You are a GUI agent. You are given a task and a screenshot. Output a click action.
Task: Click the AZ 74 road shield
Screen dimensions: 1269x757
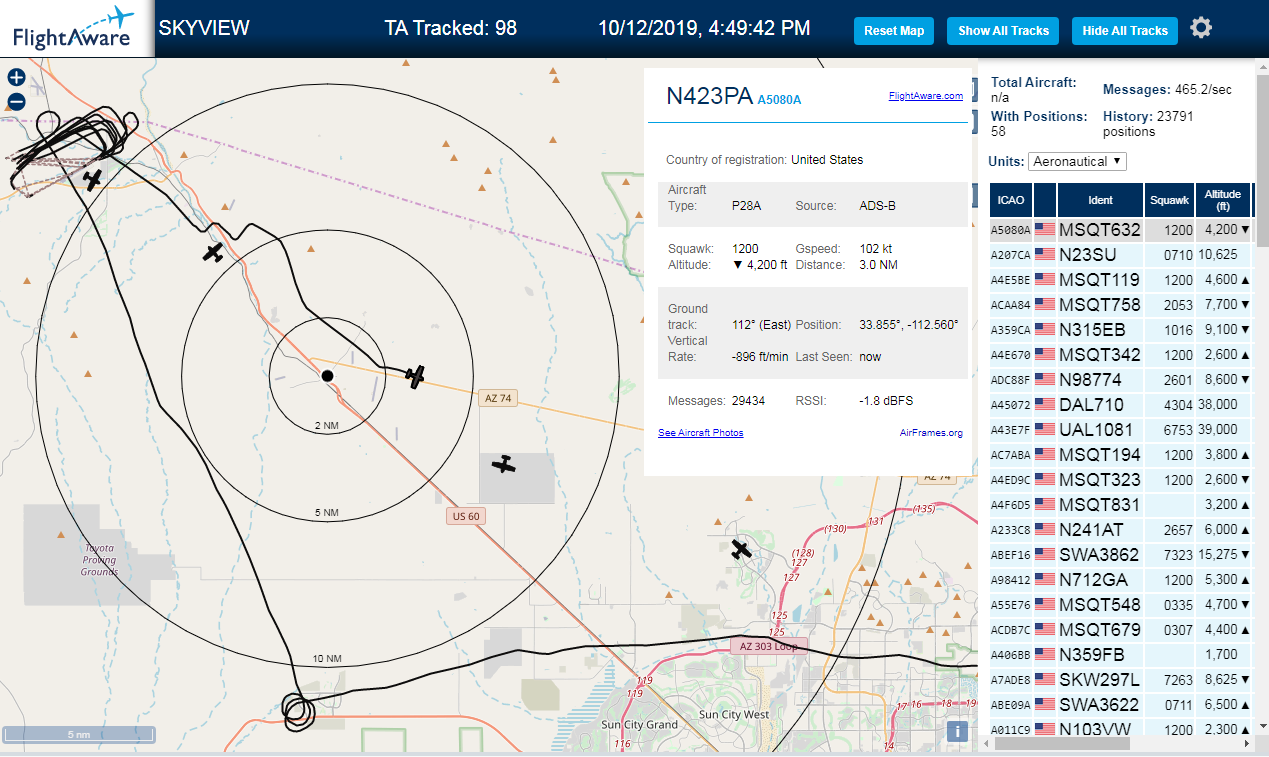click(498, 398)
